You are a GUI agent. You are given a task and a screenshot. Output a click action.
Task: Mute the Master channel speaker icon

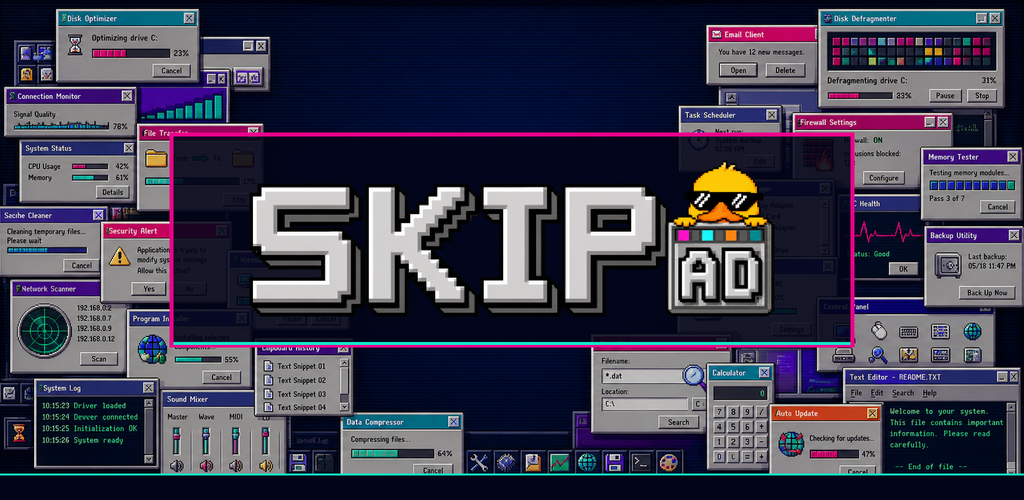tap(176, 466)
